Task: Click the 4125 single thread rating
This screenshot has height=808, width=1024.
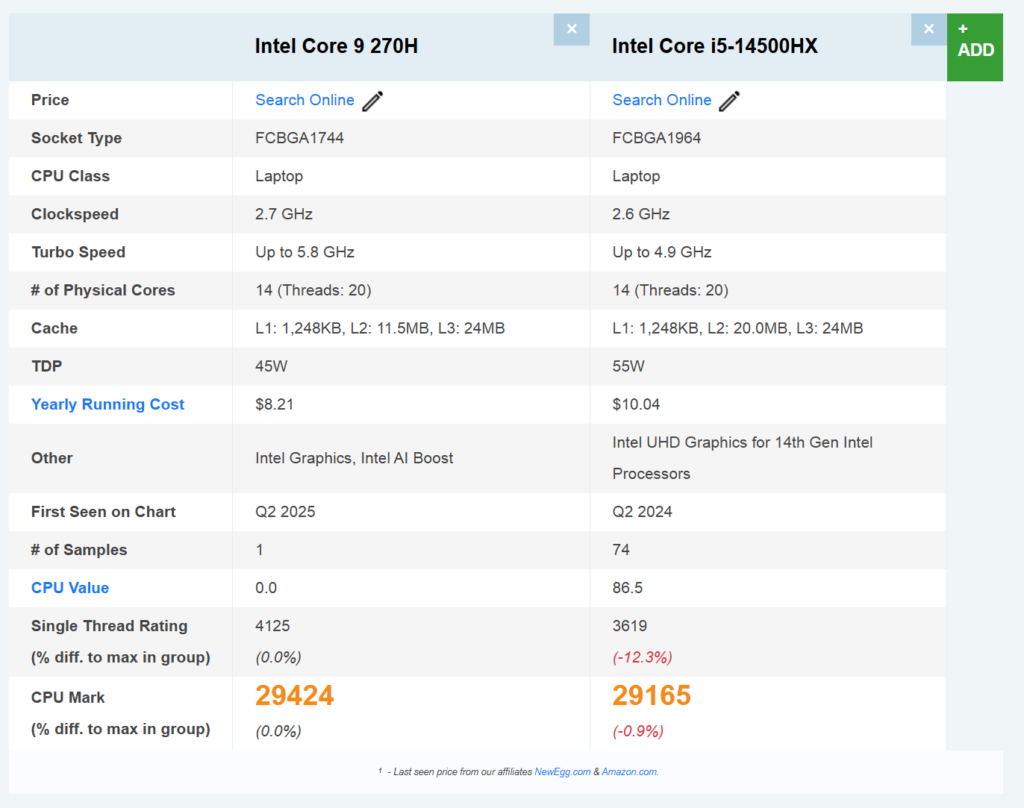Action: tap(272, 626)
